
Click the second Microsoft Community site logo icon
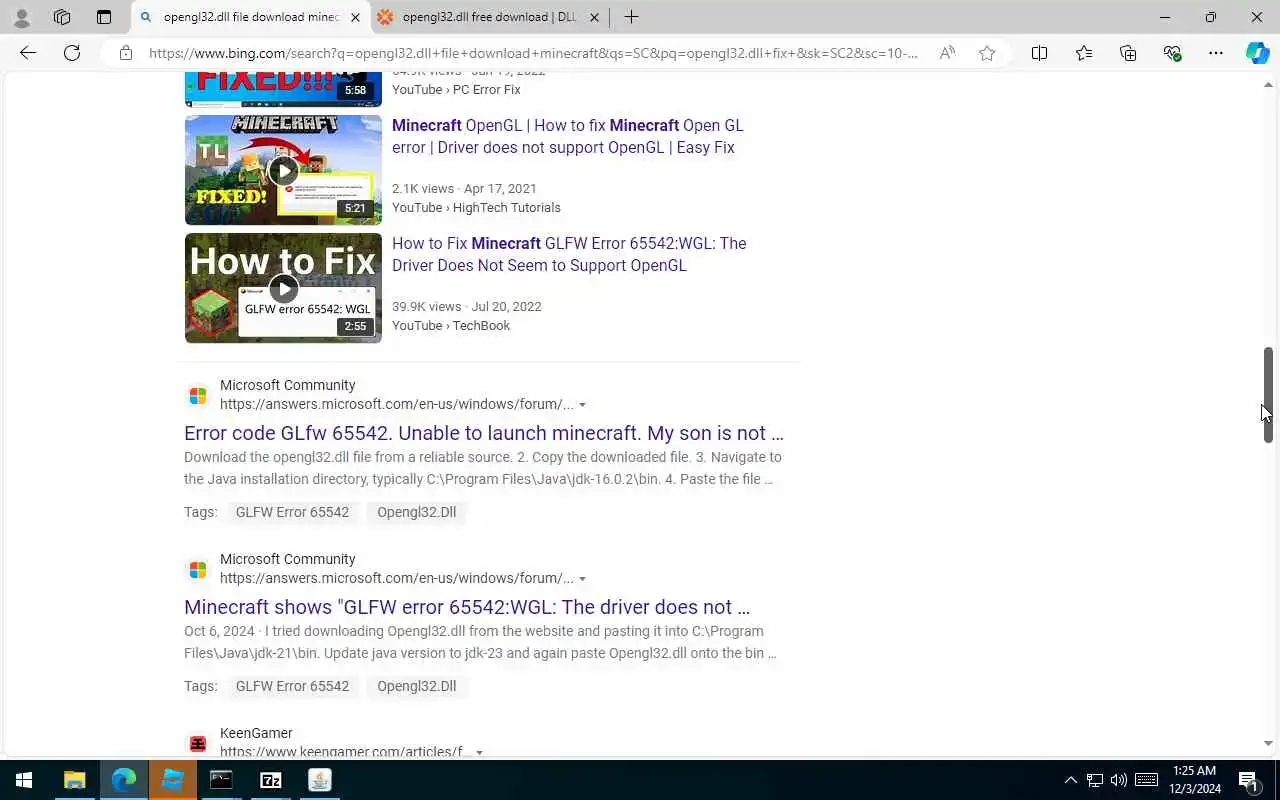pyautogui.click(x=198, y=569)
